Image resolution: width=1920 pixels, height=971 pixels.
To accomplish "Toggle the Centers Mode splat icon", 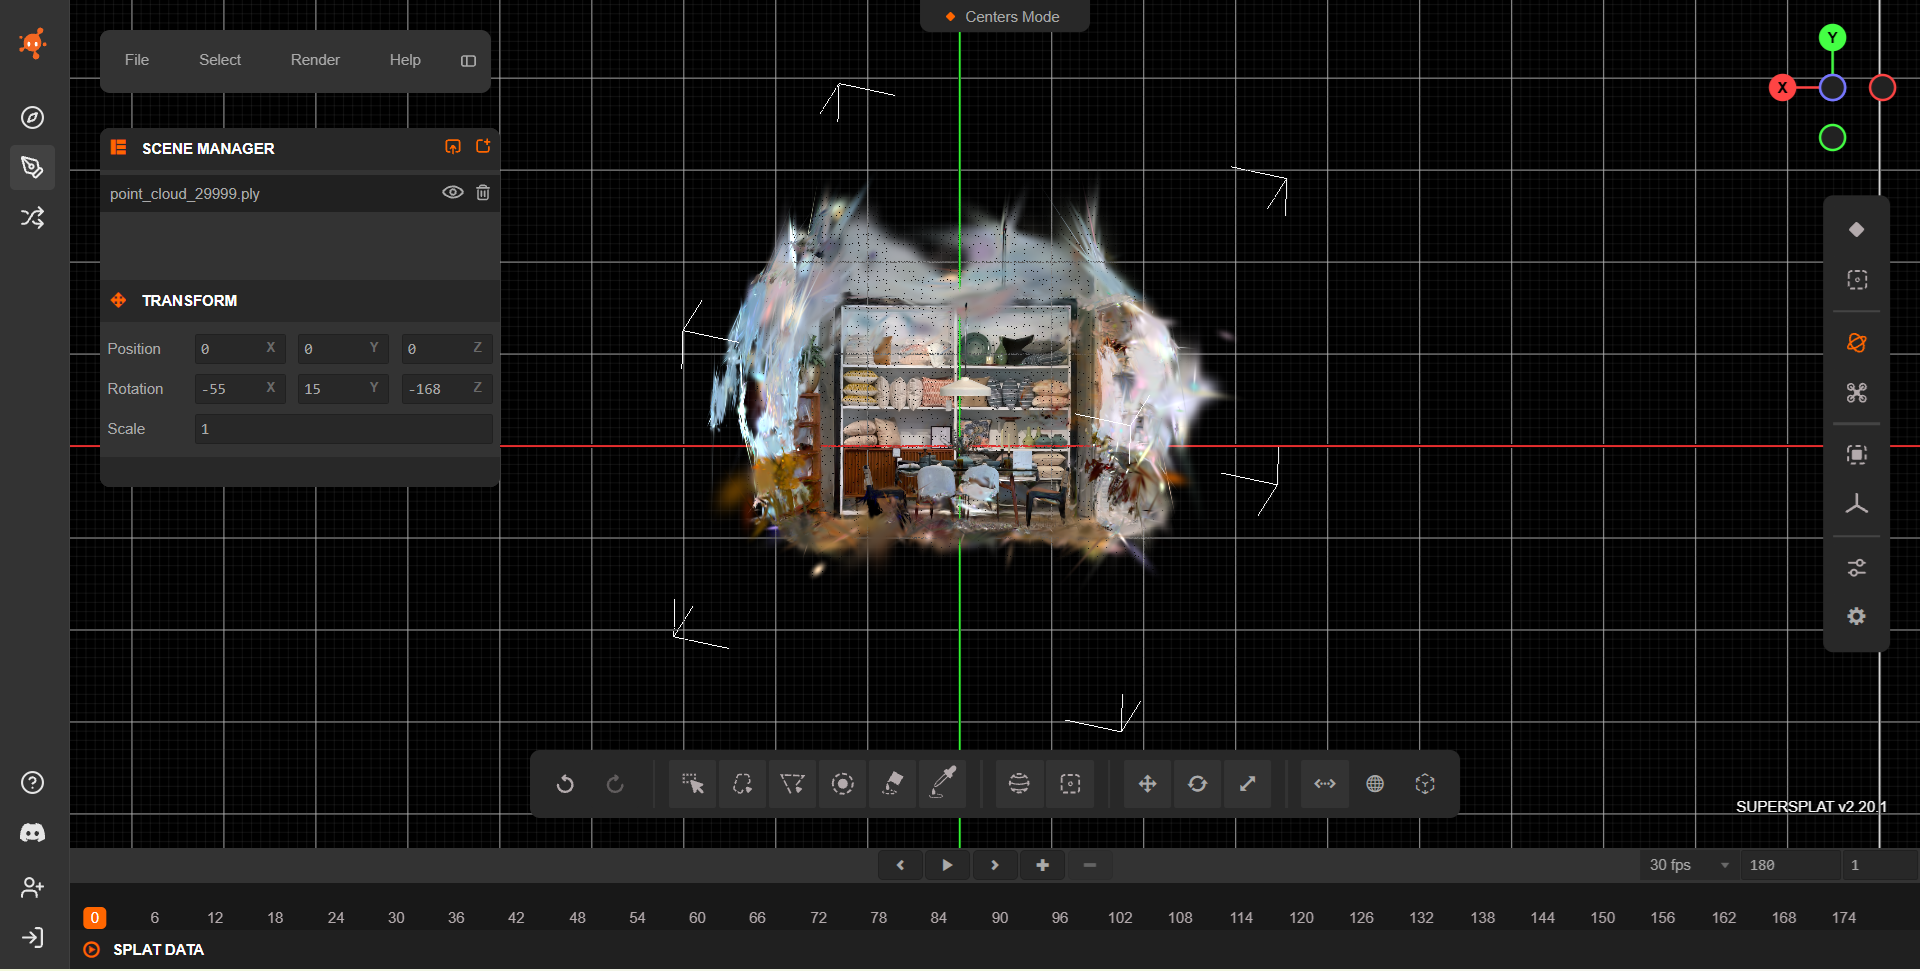I will tap(1856, 230).
